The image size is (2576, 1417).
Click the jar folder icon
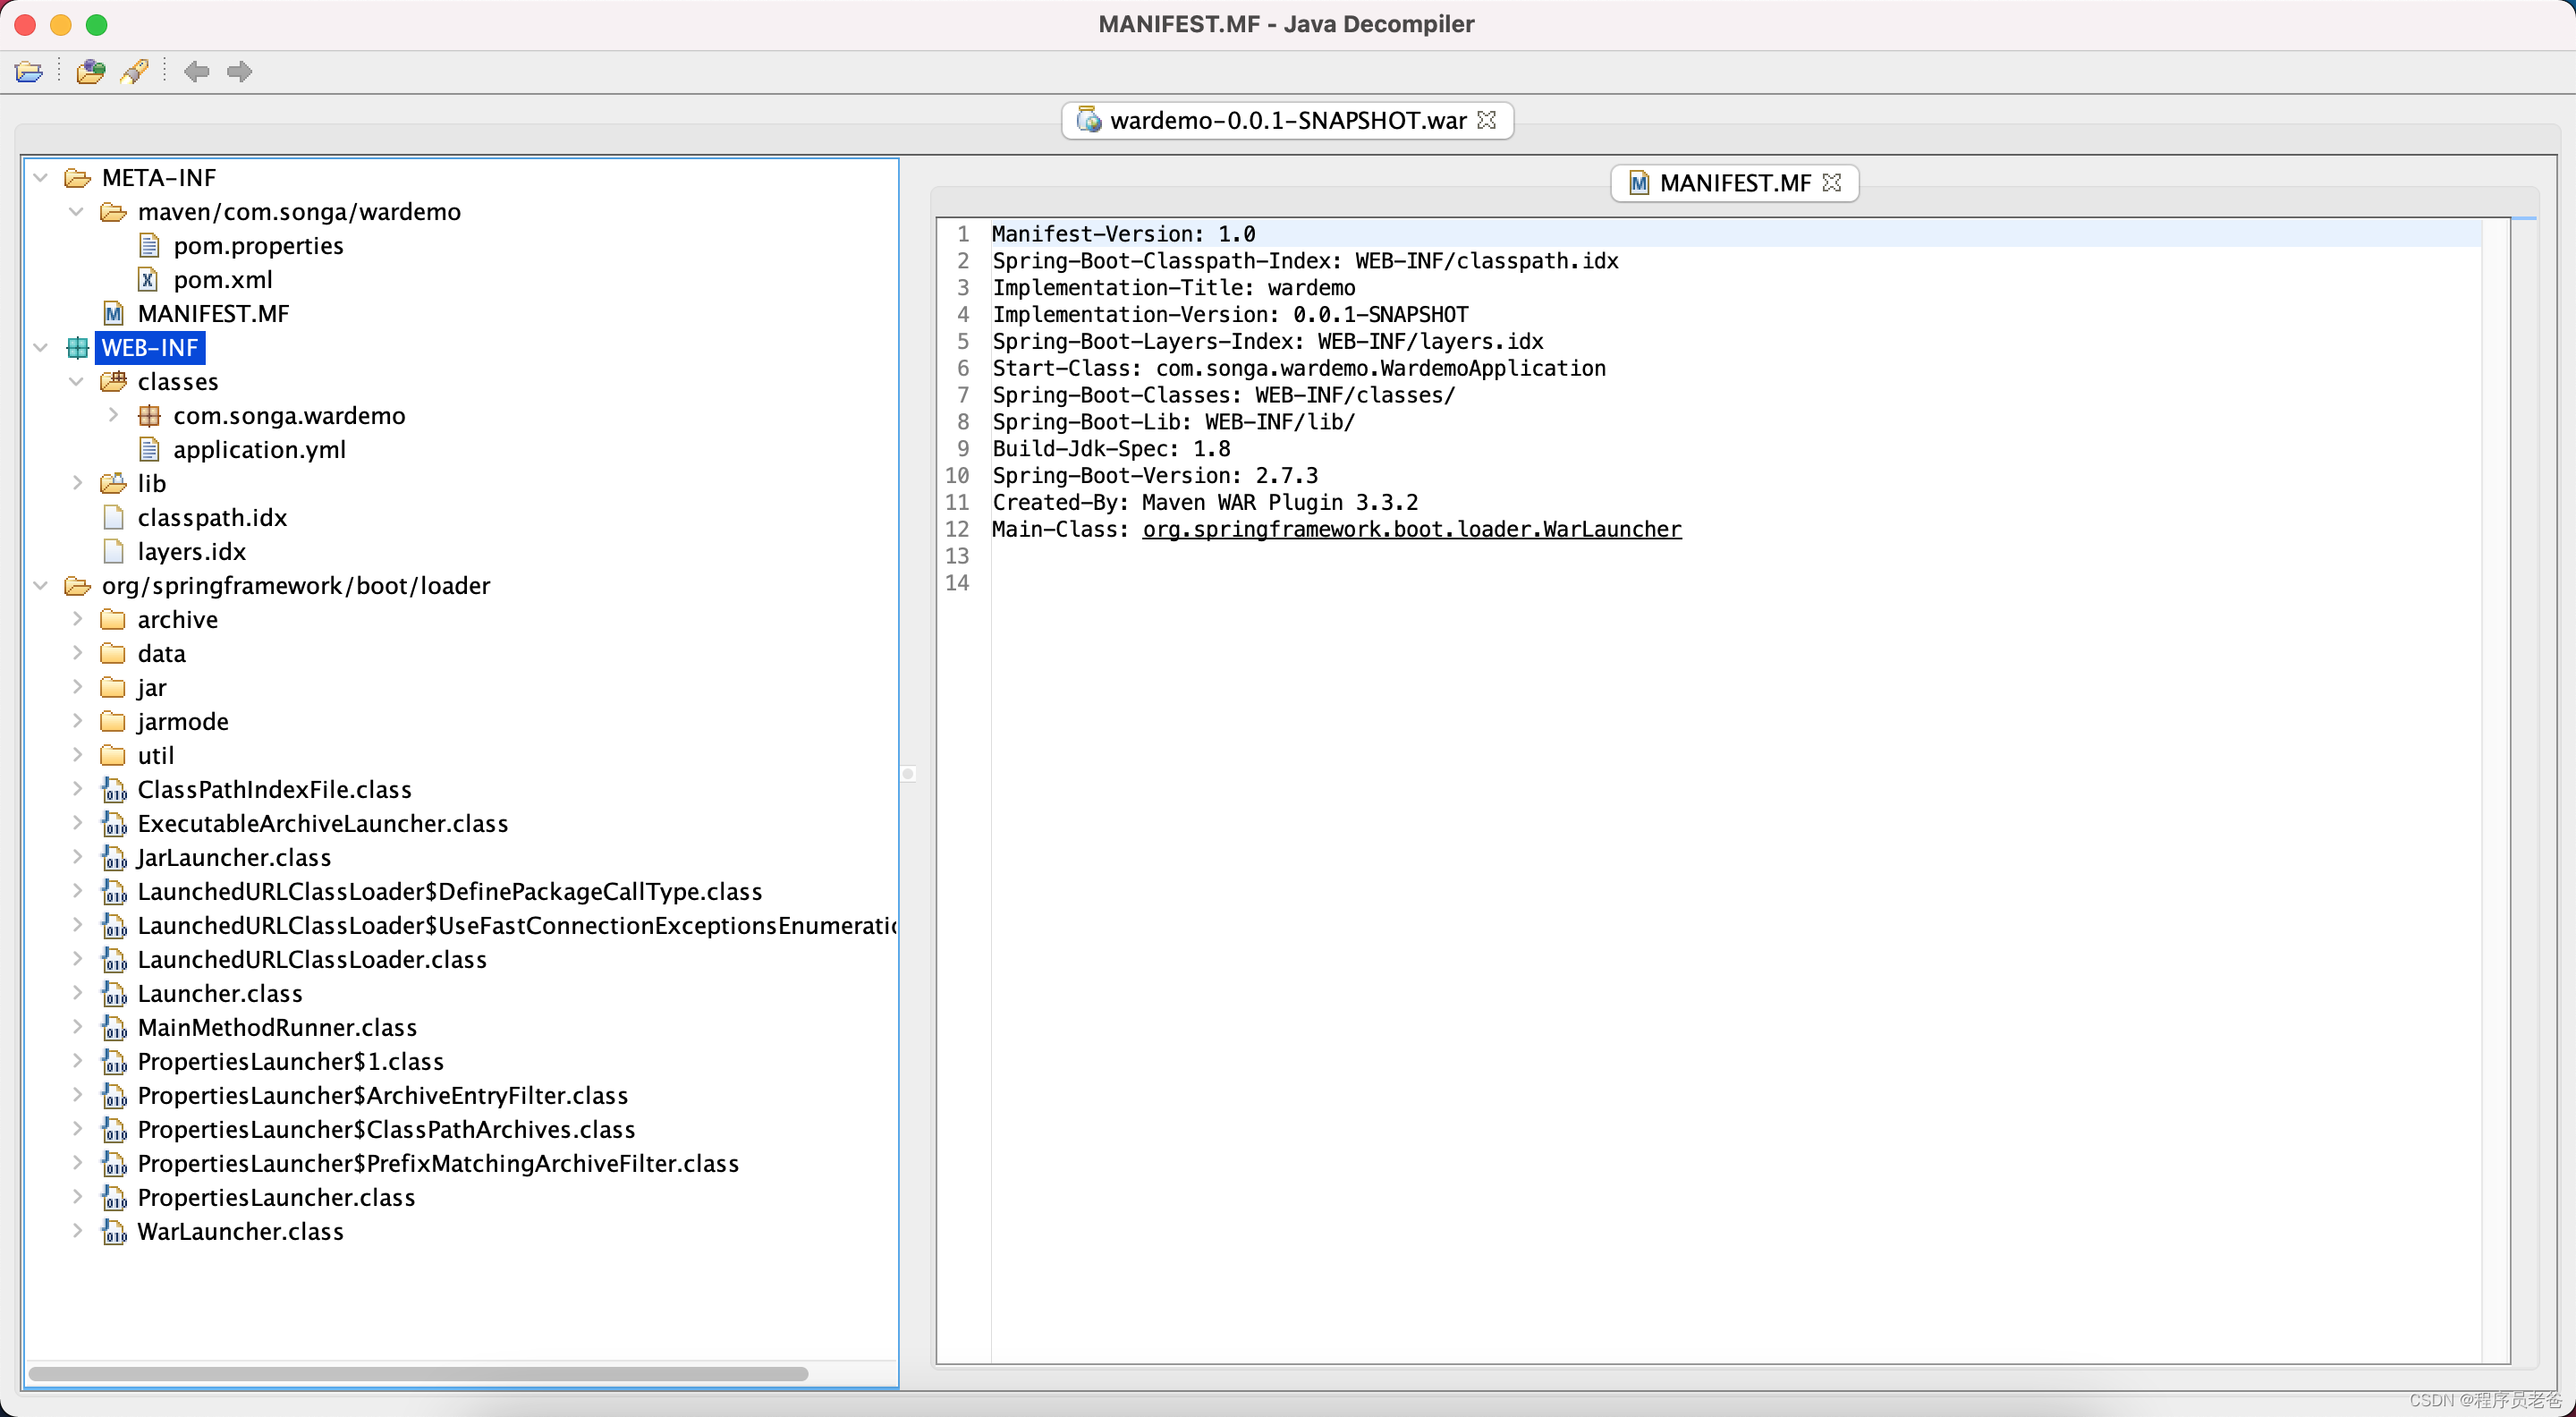pyautogui.click(x=113, y=688)
